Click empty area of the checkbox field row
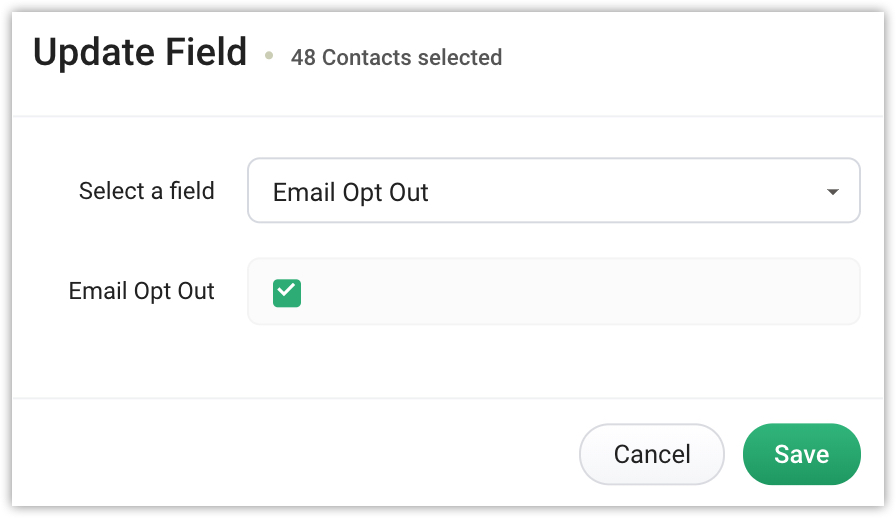Viewport: 896px width, 518px height. pyautogui.click(x=571, y=292)
